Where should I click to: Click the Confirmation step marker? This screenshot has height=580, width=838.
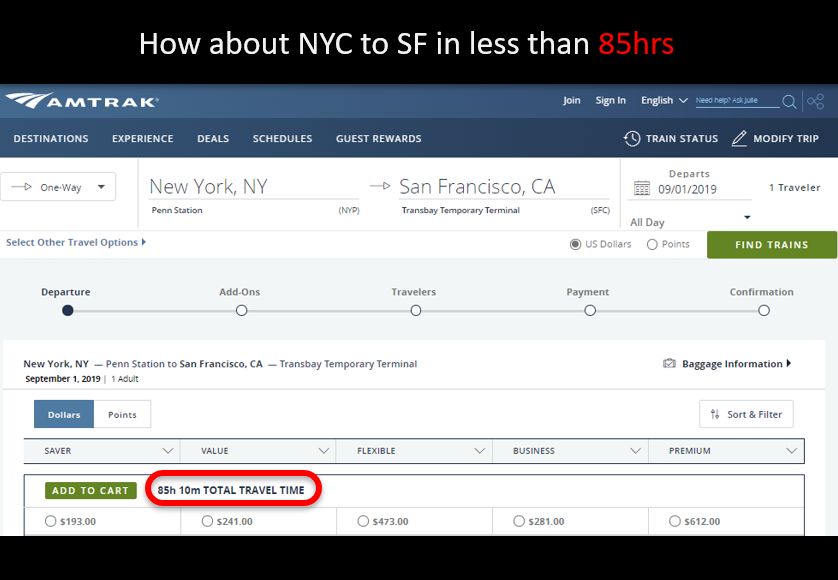point(764,311)
